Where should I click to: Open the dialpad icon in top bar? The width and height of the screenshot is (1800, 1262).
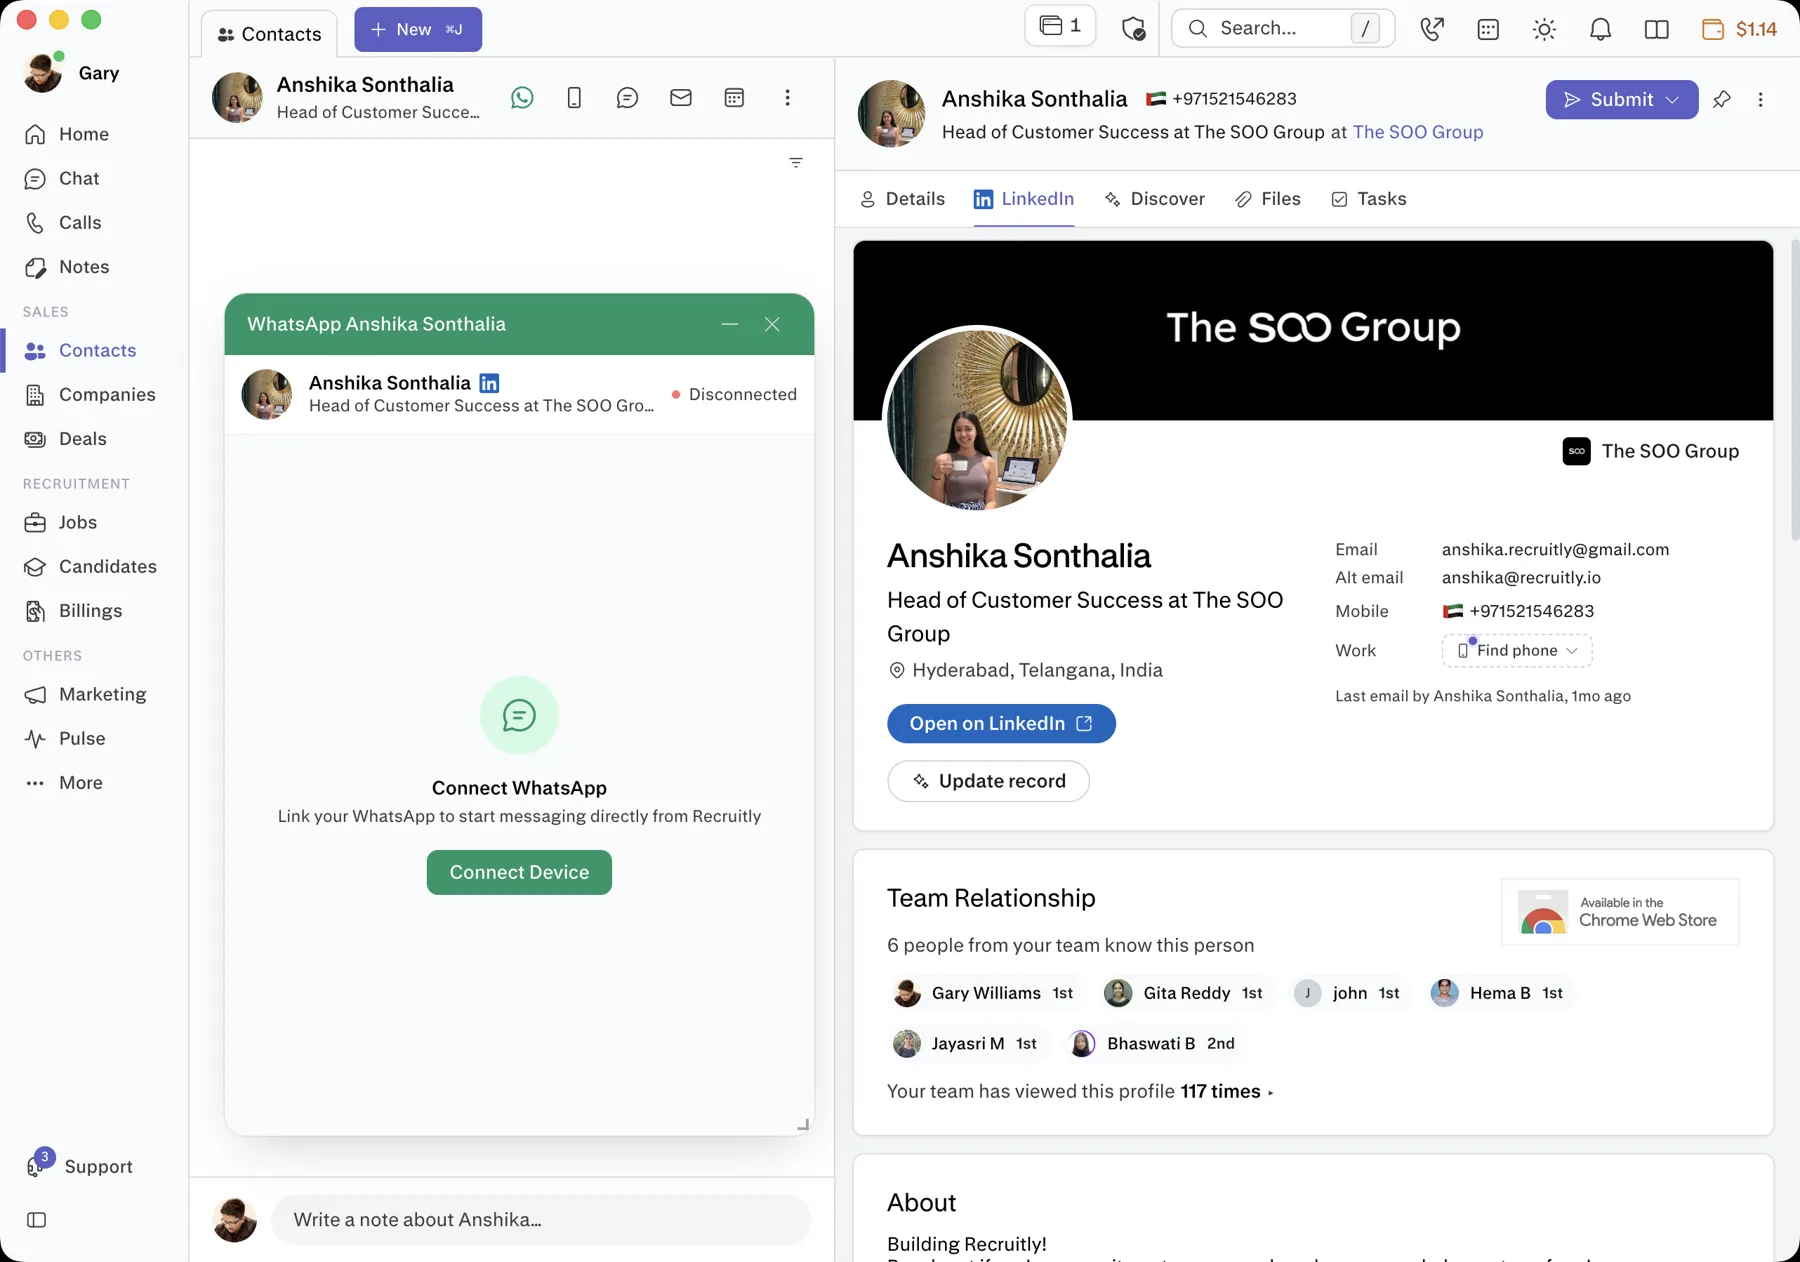[1488, 29]
